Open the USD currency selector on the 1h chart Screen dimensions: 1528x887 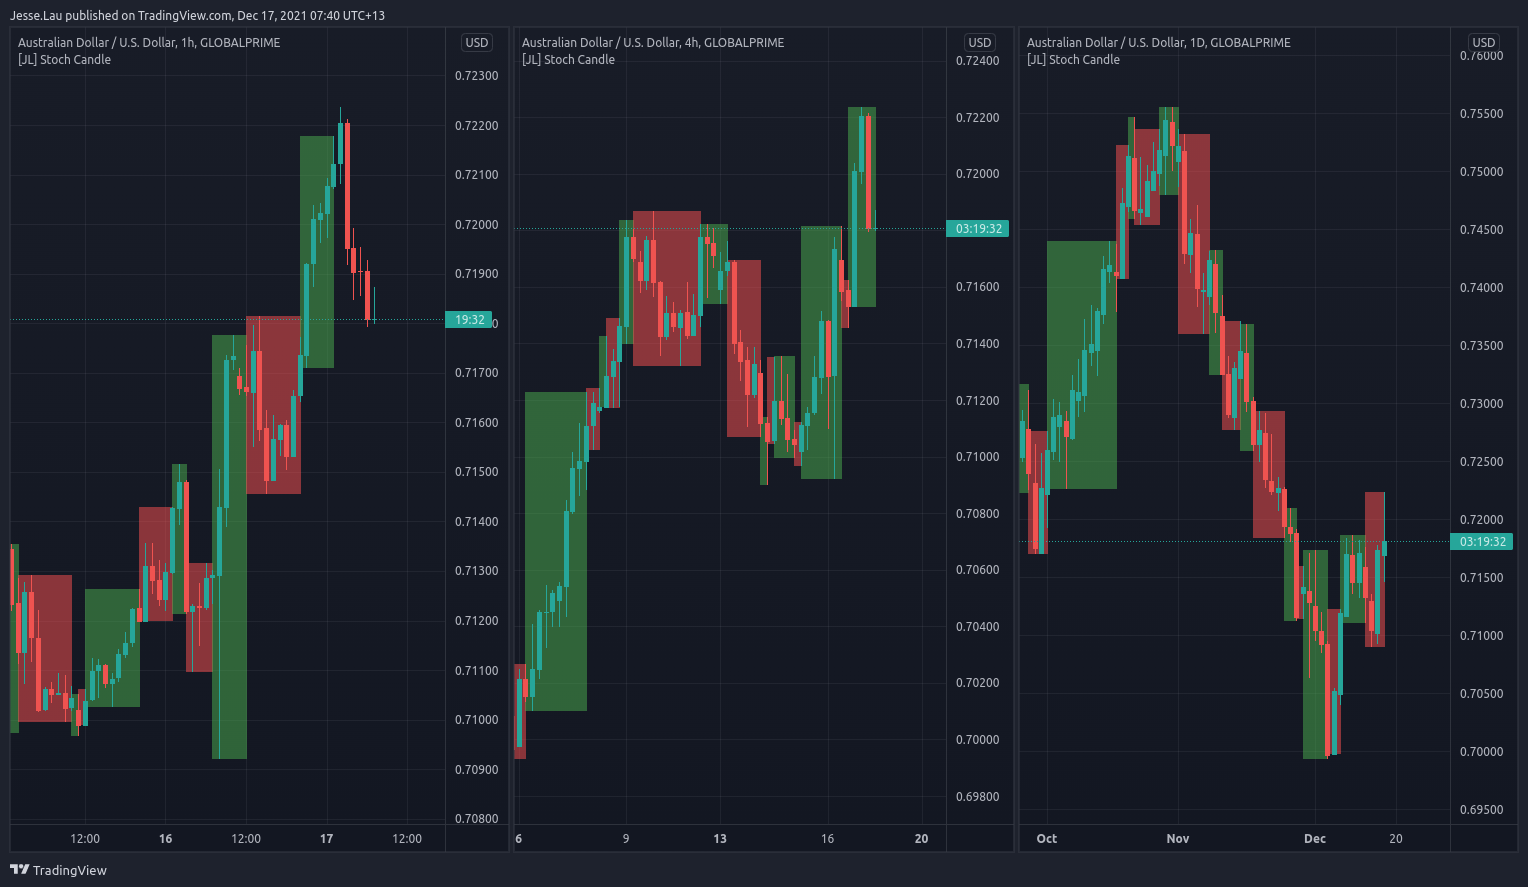pos(477,42)
